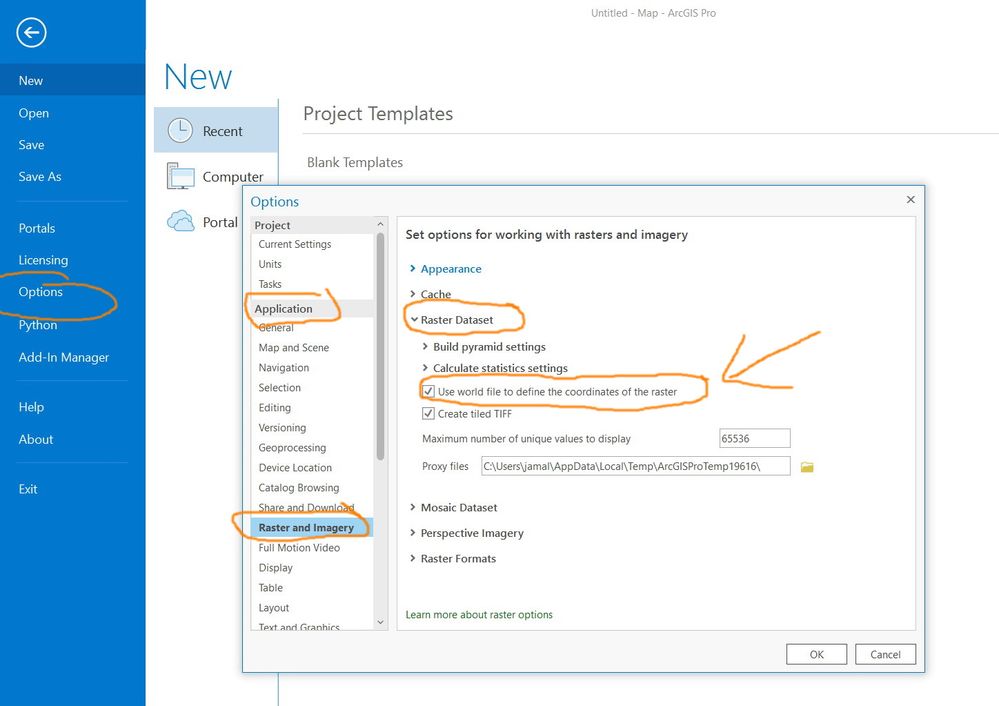This screenshot has height=706, width=999.
Task: Uncheck Create tiled TIFF option
Action: pyautogui.click(x=429, y=414)
